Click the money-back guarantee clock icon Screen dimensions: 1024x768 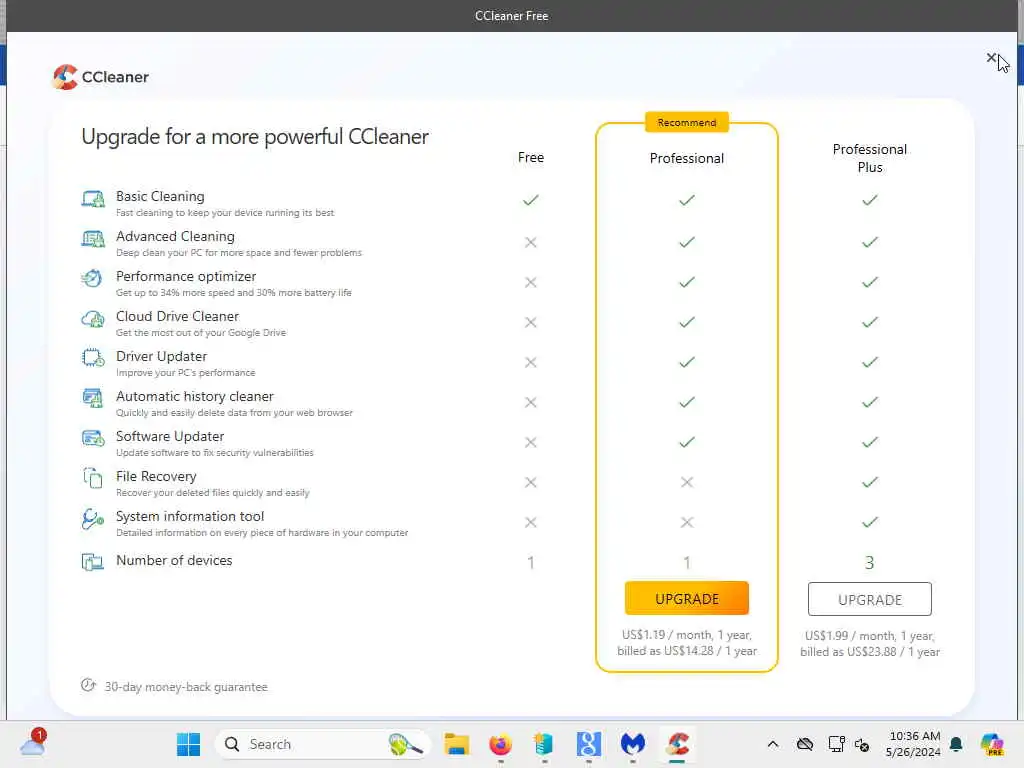click(88, 685)
